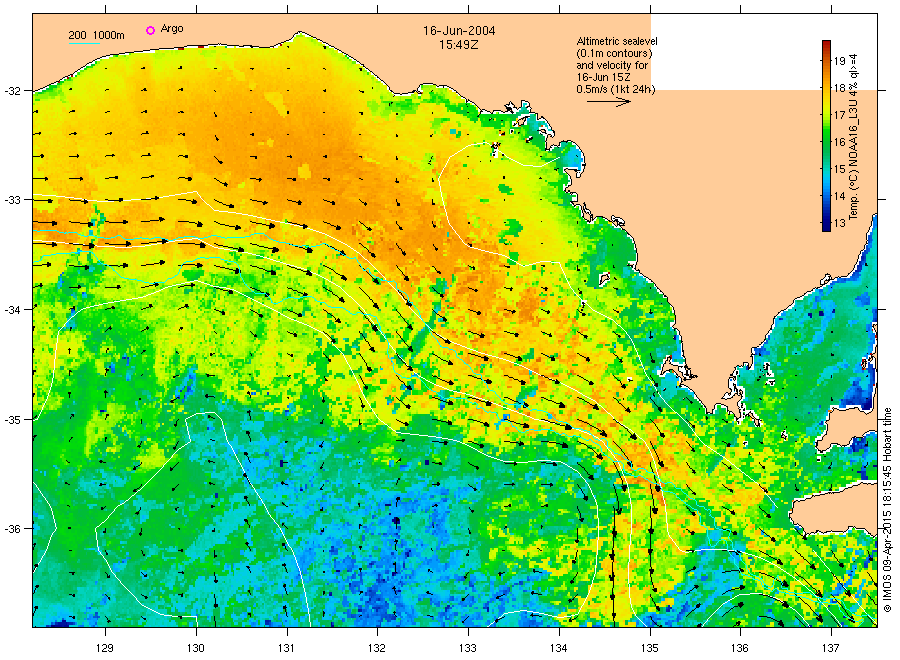This screenshot has width=900, height=660.
Task: Click longitude label 135
Action: [650, 648]
